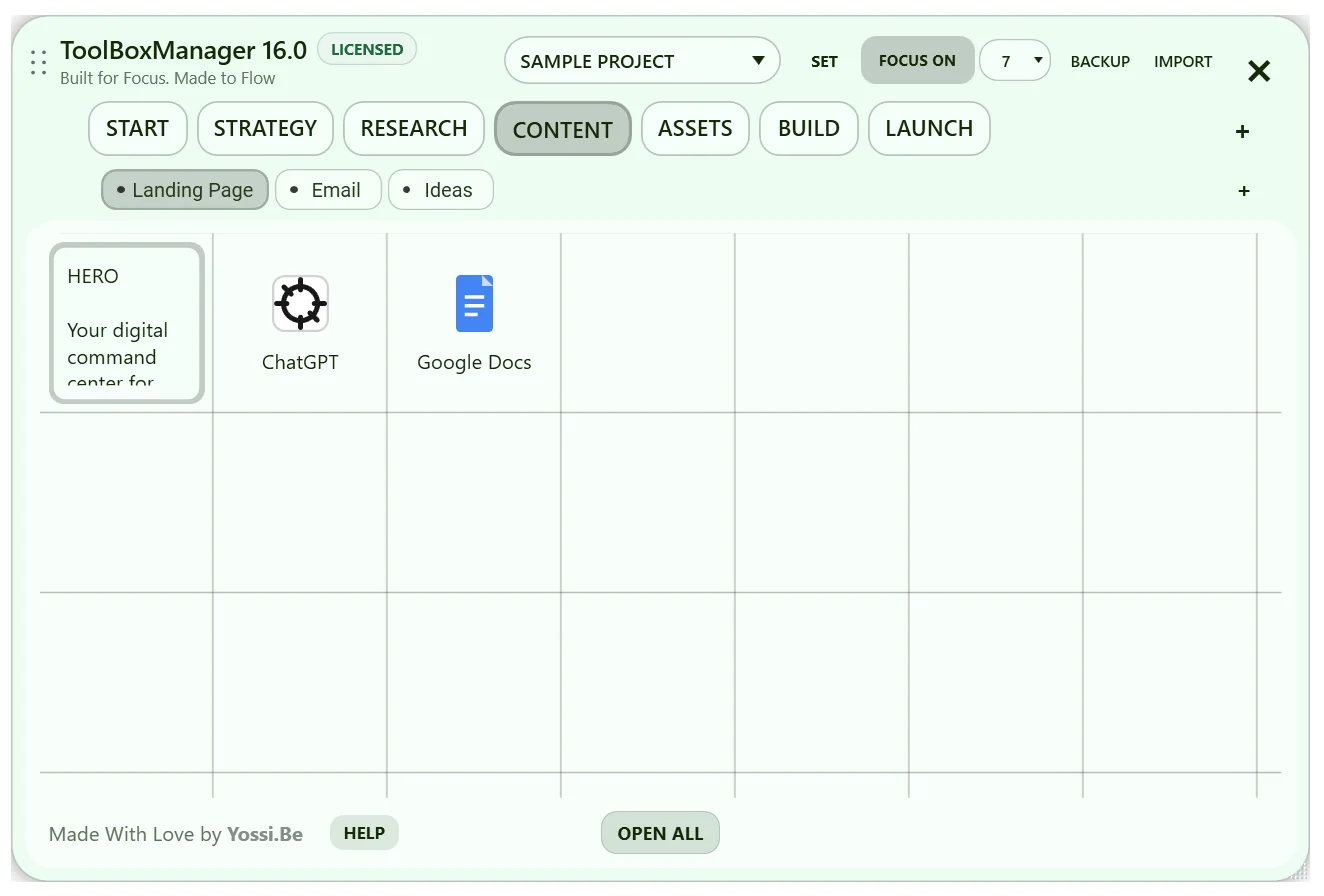Select the HERO note card
The image size is (1324, 896).
[x=127, y=324]
